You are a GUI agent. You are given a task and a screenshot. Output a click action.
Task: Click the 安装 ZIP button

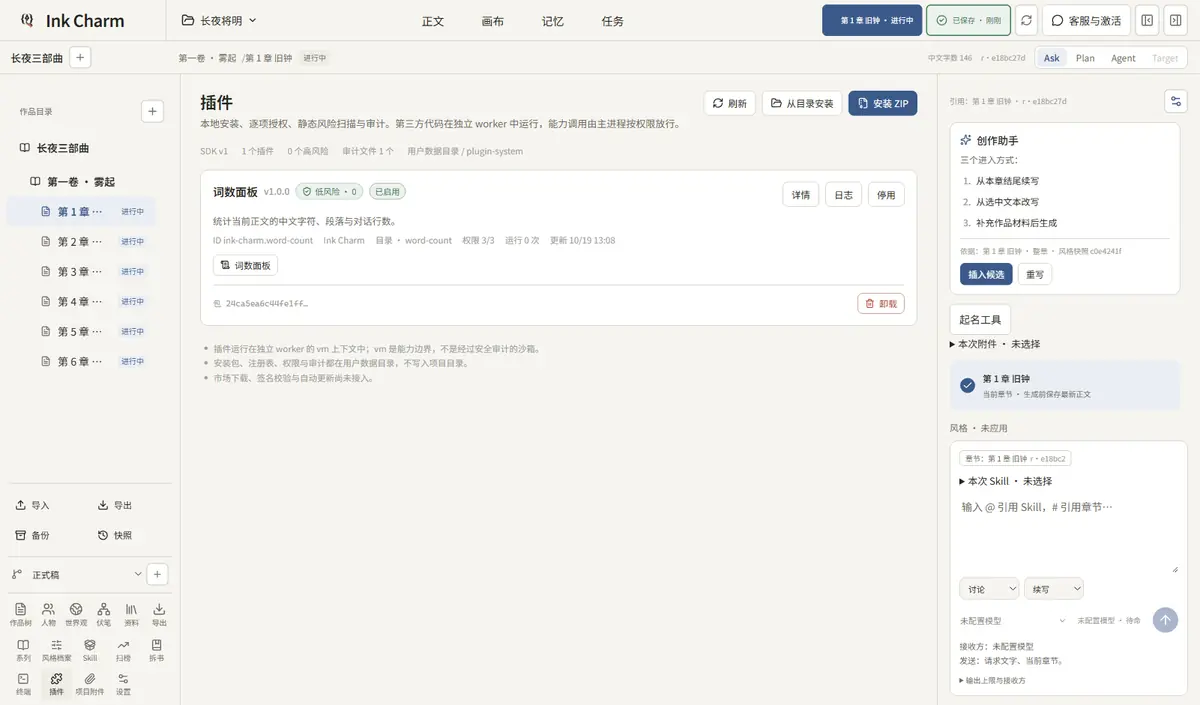point(883,103)
